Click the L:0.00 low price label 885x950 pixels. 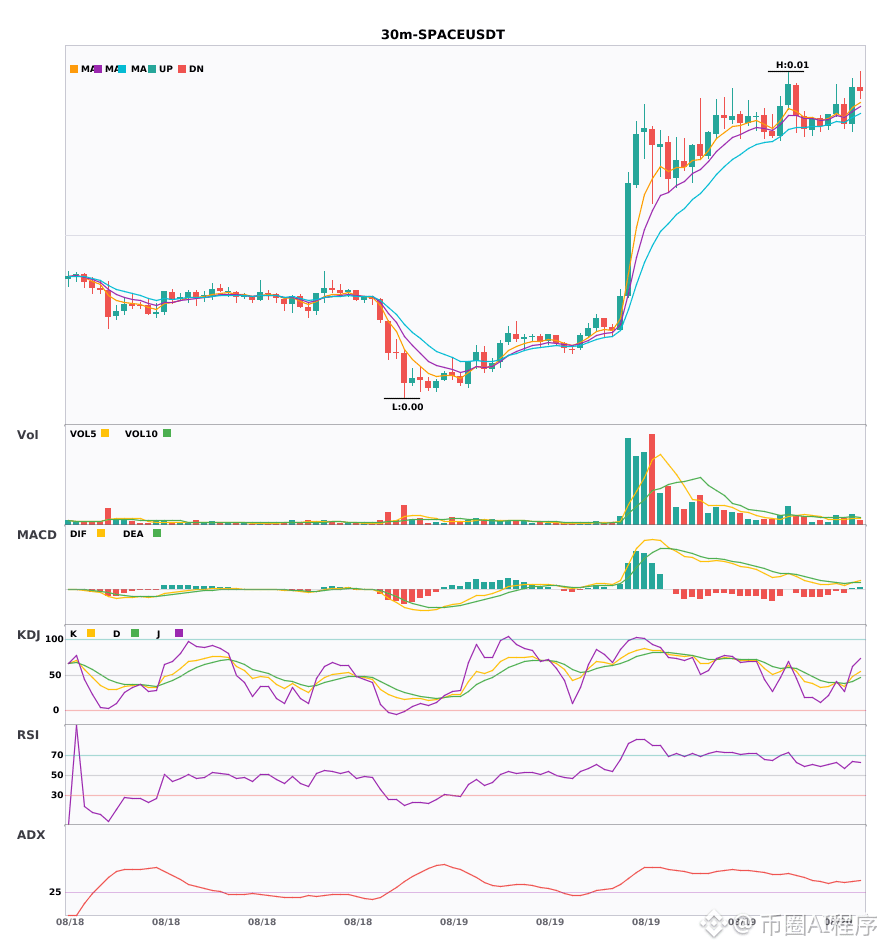[408, 407]
